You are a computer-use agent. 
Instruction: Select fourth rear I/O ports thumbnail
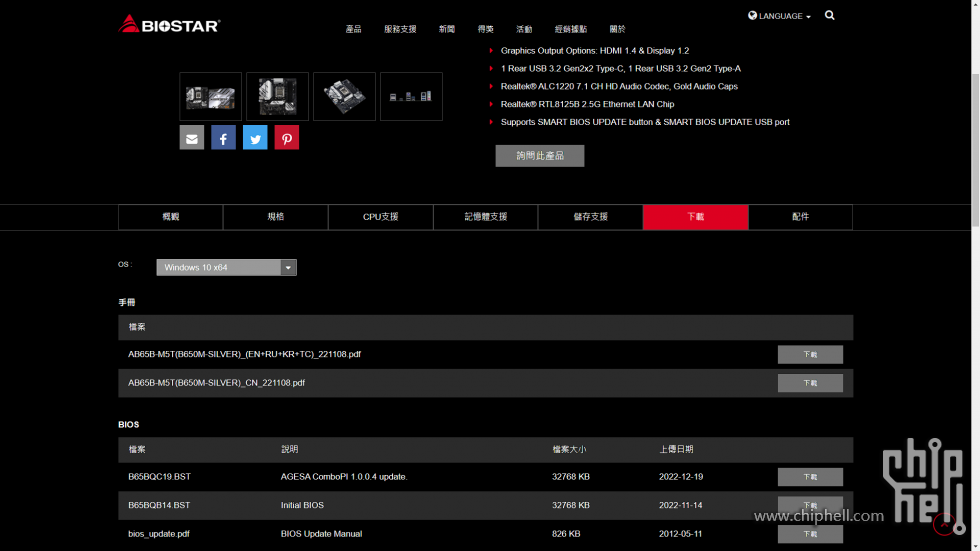(x=411, y=97)
